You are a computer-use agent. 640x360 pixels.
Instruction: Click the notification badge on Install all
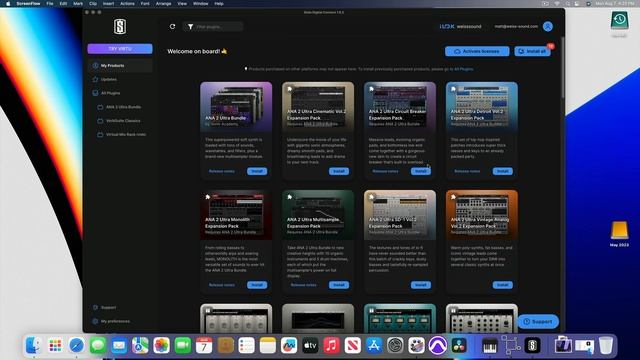pos(551,46)
